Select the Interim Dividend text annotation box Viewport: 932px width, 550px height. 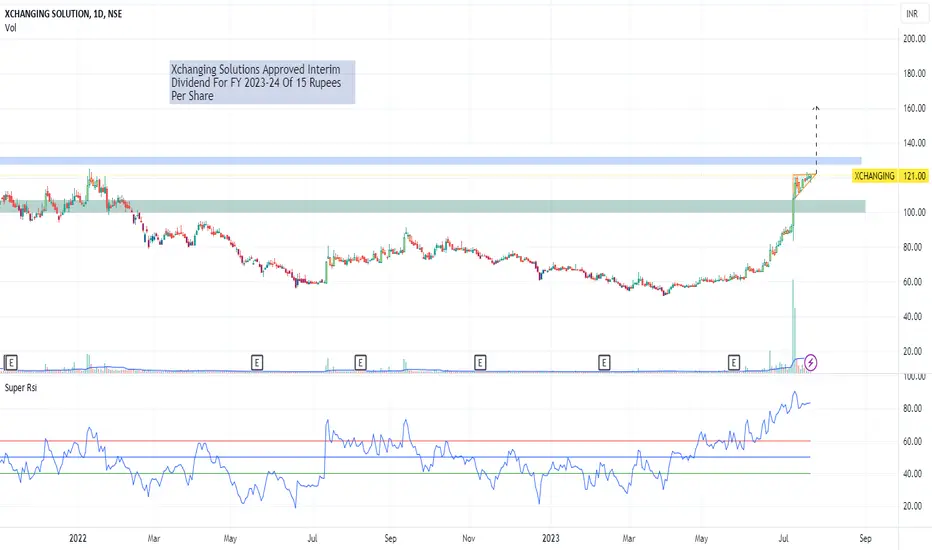[262, 82]
